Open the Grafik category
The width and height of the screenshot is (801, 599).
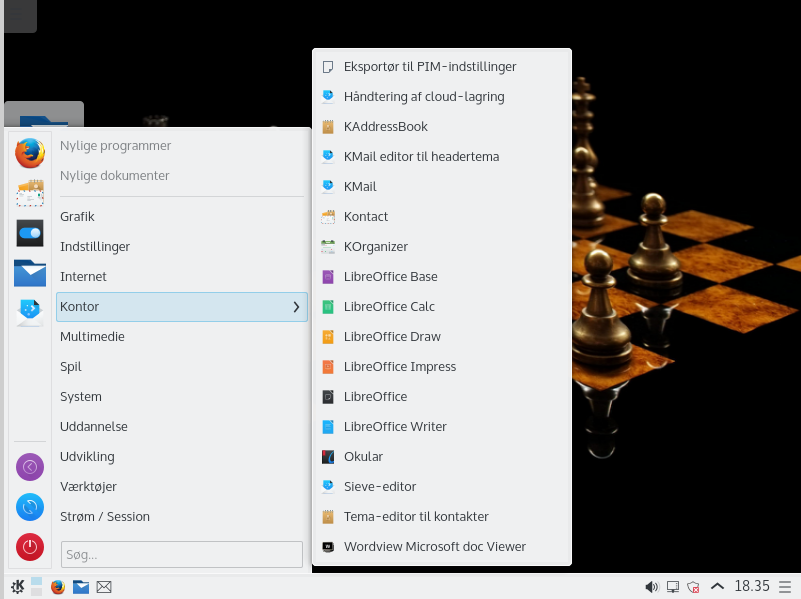click(x=182, y=217)
